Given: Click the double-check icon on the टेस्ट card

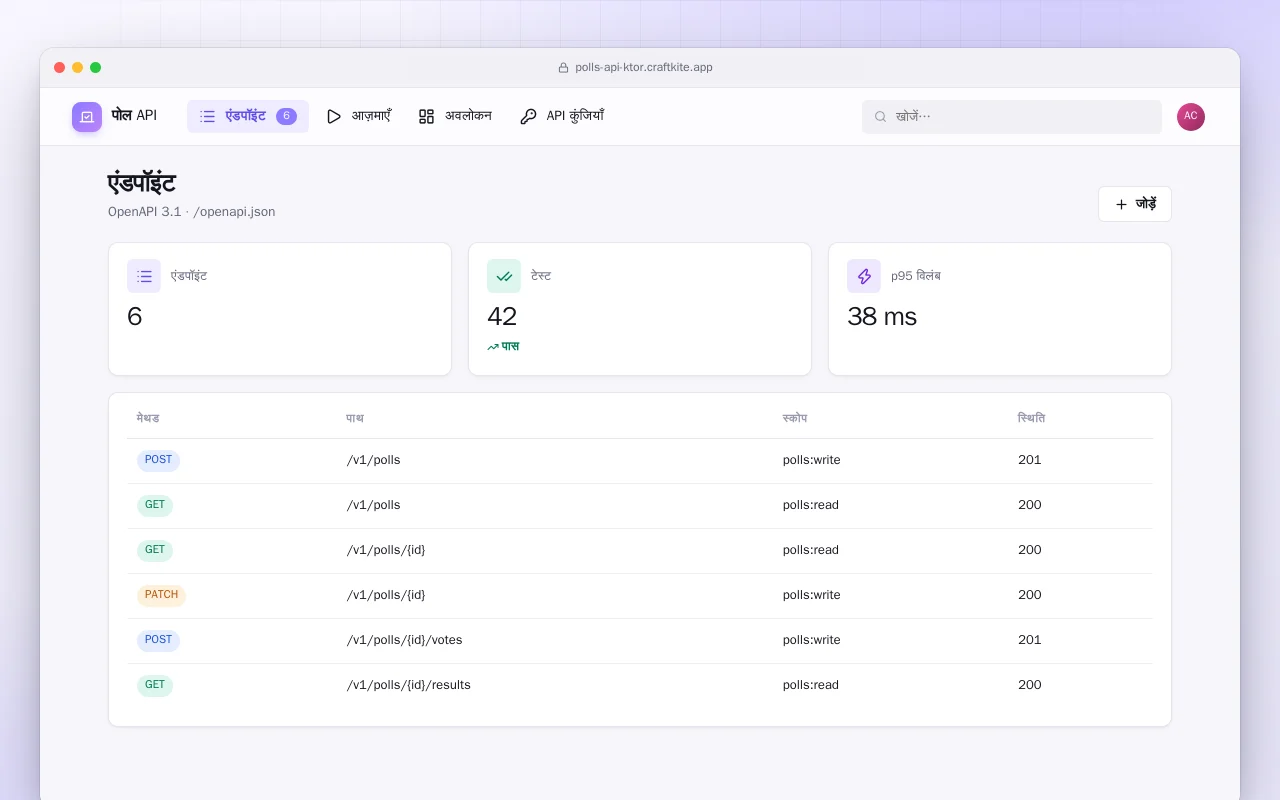Looking at the screenshot, I should pos(504,276).
